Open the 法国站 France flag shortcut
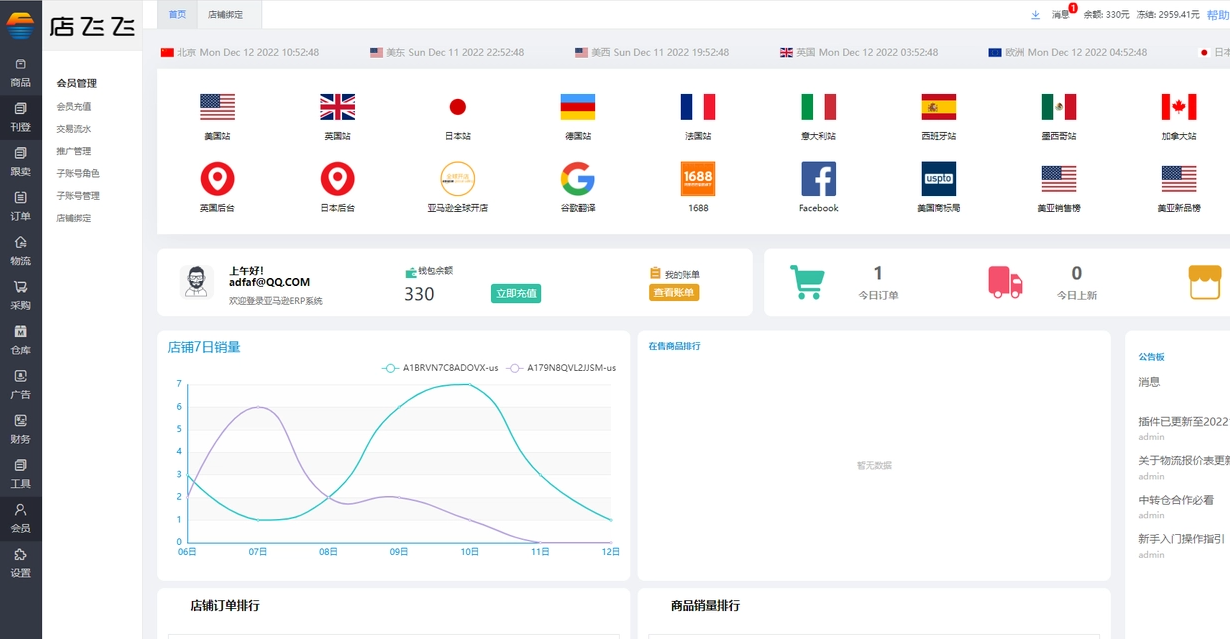 click(x=698, y=107)
